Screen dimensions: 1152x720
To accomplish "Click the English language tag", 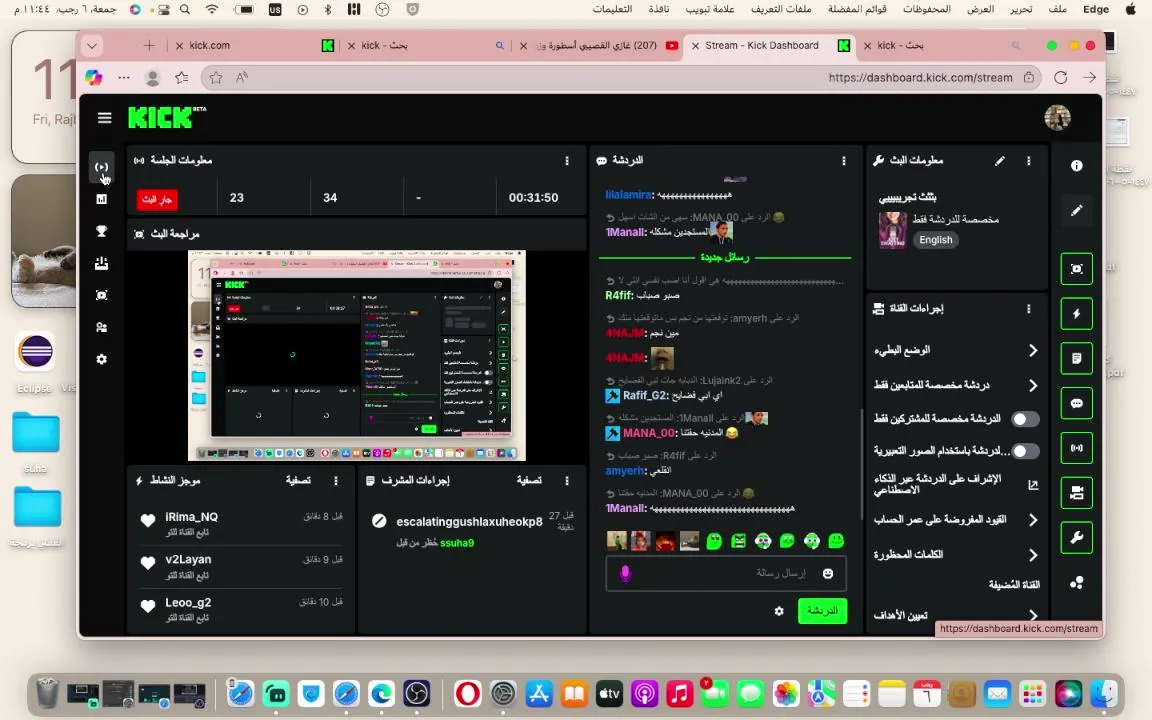I will pos(935,240).
